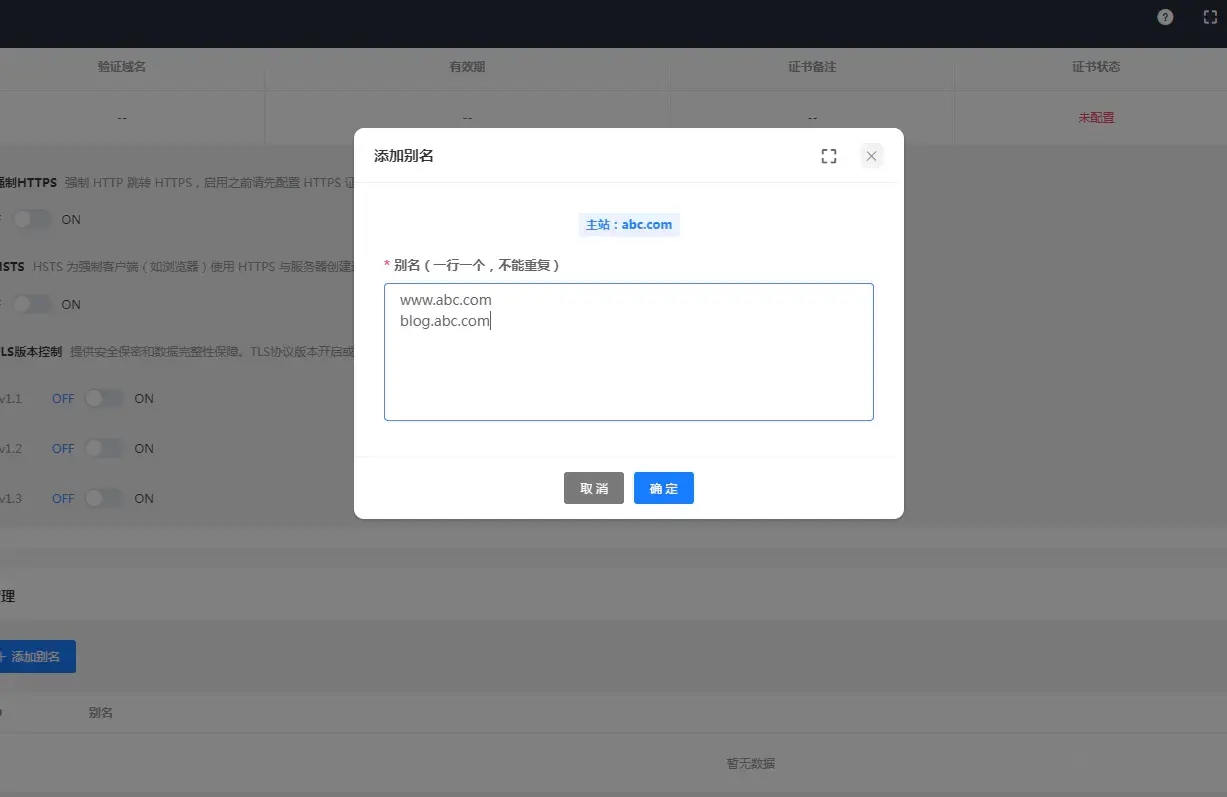Screen dimensions: 1227x797
Task: Click the OFF label beside TLS v1.1
Action: point(63,398)
